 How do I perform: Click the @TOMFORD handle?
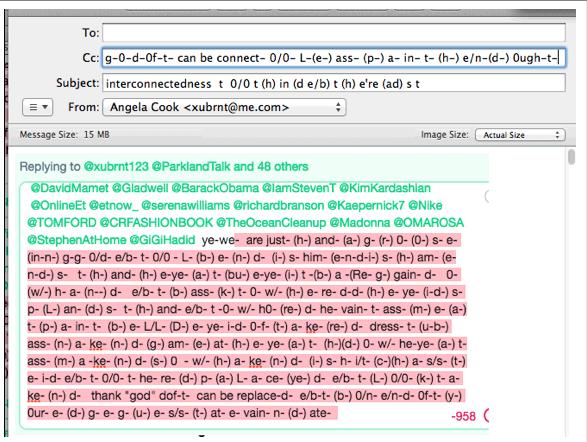[x=62, y=223]
